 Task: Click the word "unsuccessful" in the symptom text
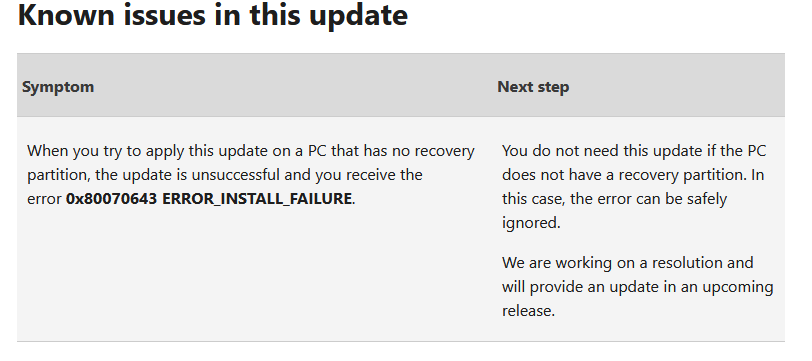[x=236, y=175]
